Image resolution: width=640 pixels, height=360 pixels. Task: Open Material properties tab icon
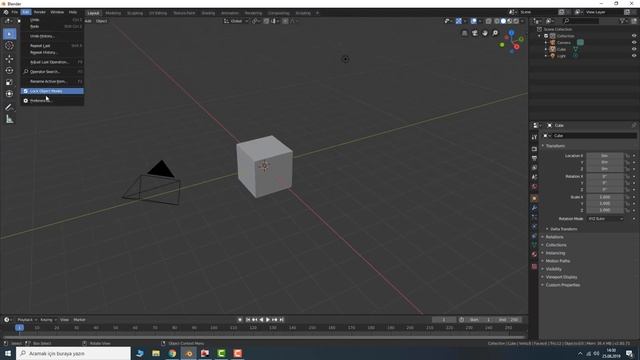pyautogui.click(x=534, y=254)
